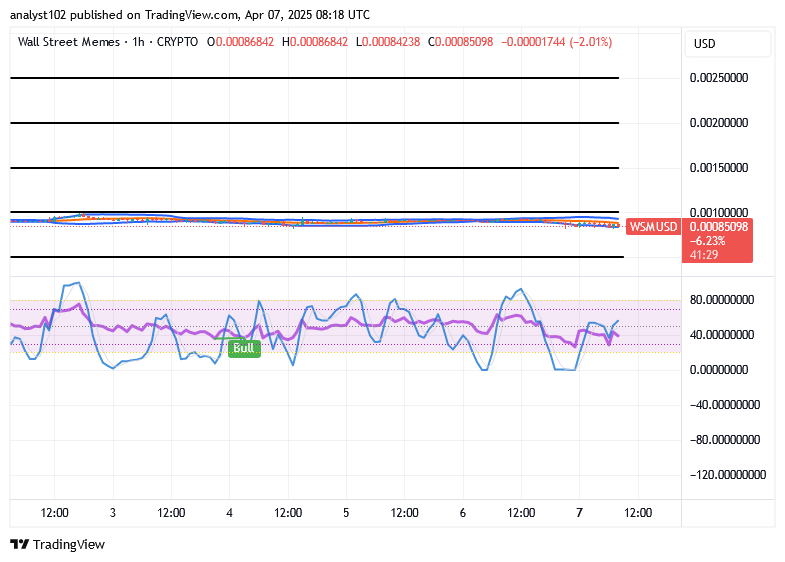The image size is (785, 562).
Task: Click the -40.00000000 oscillator axis label
Action: [725, 404]
